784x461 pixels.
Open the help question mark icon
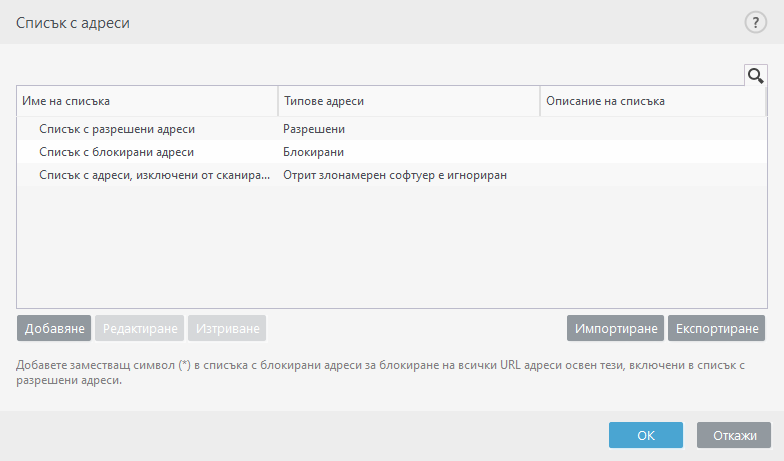[756, 22]
